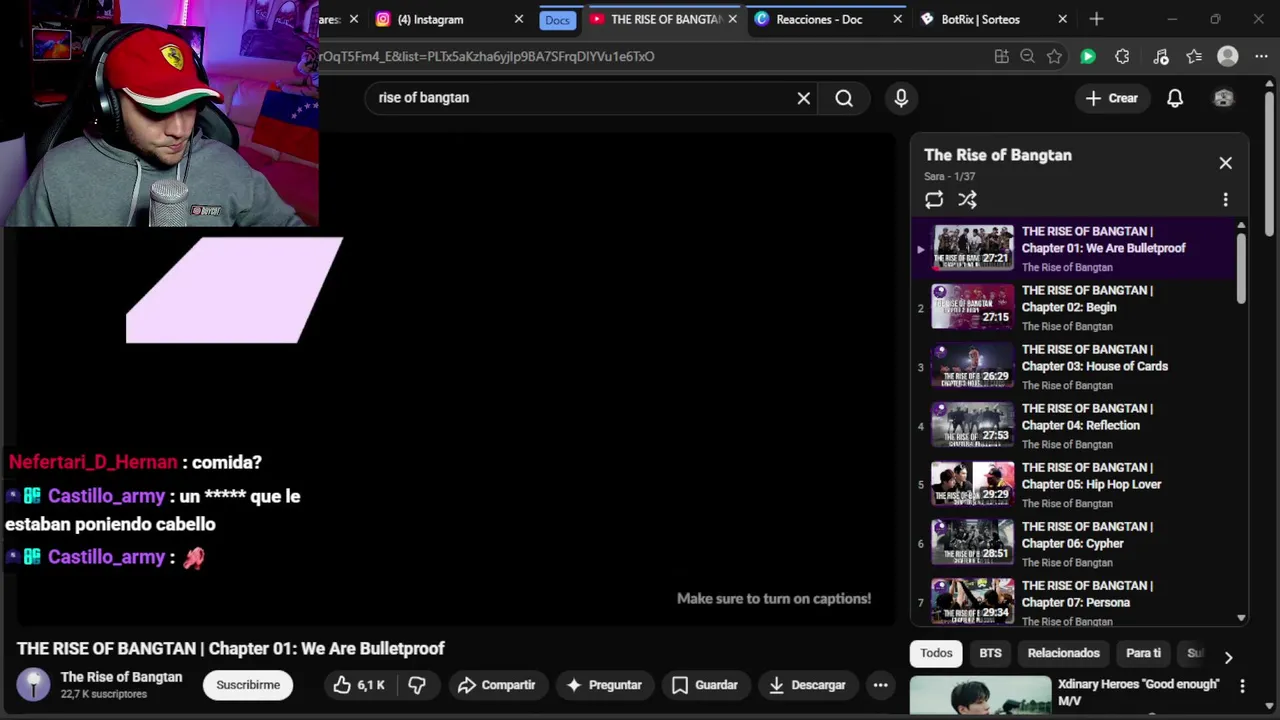Open The Rise of Bangtan channel name
The height and width of the screenshot is (720, 1280).
[121, 677]
